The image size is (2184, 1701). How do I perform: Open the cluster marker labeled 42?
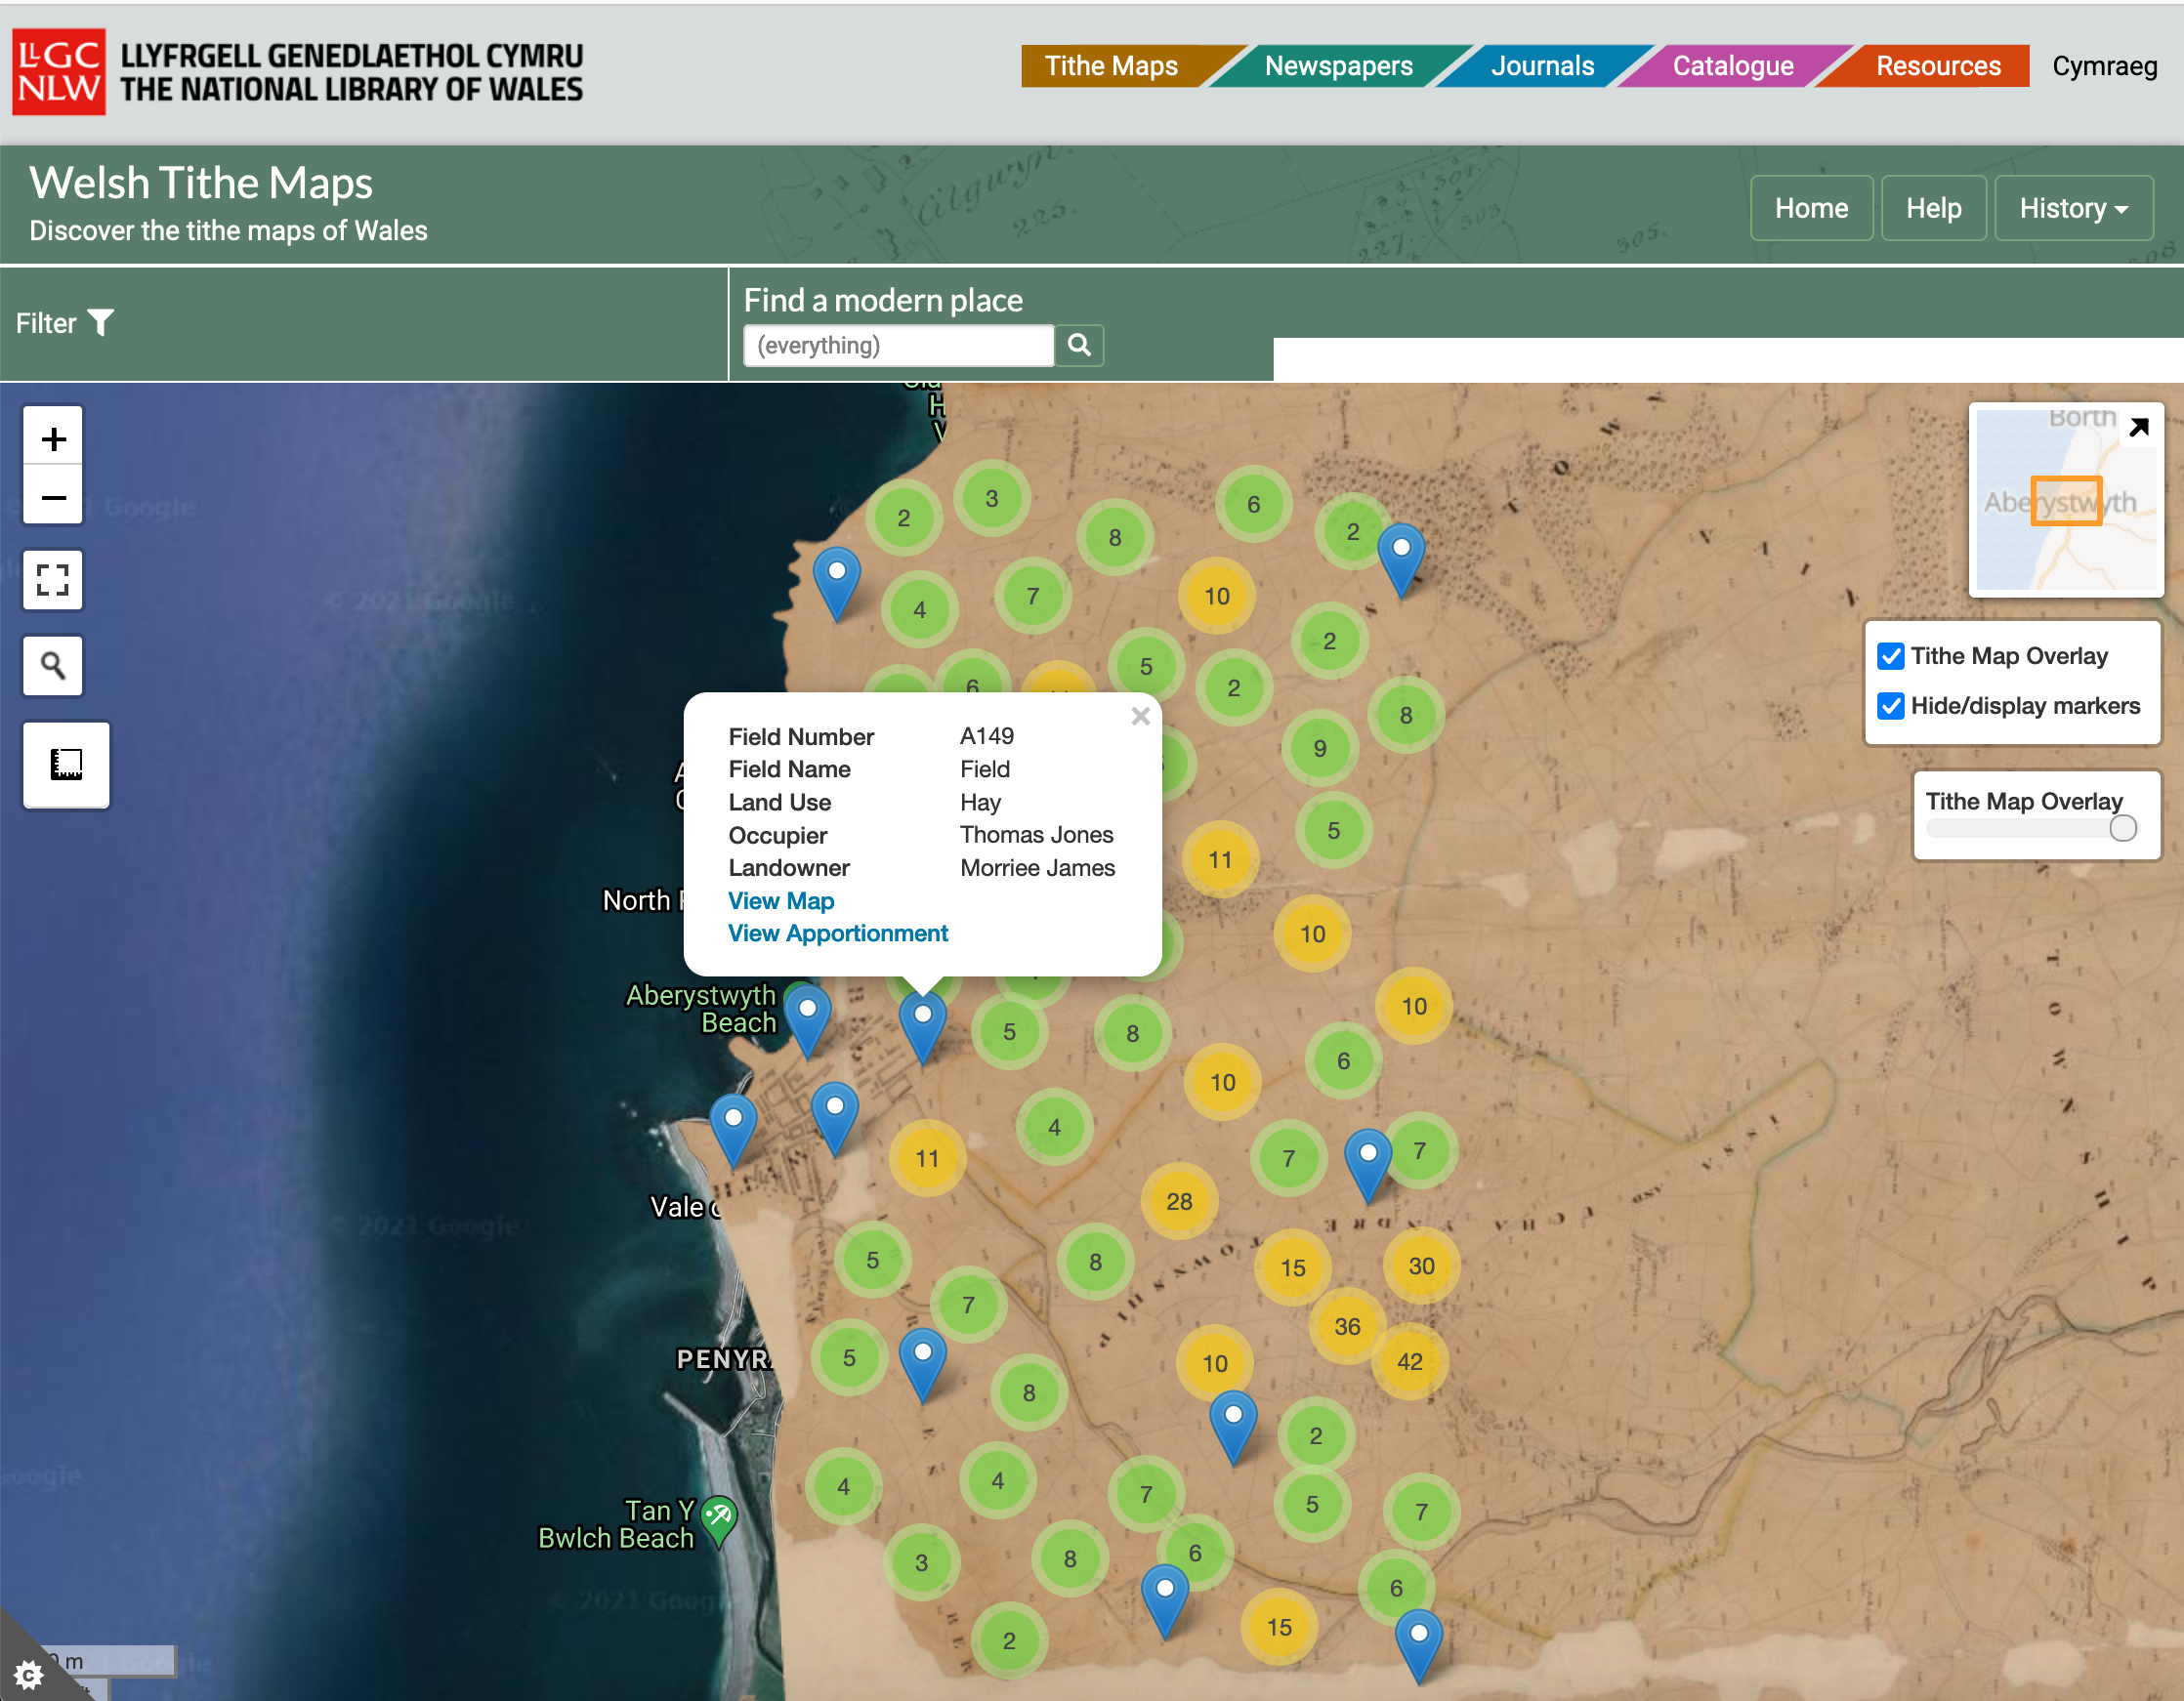[x=1409, y=1361]
